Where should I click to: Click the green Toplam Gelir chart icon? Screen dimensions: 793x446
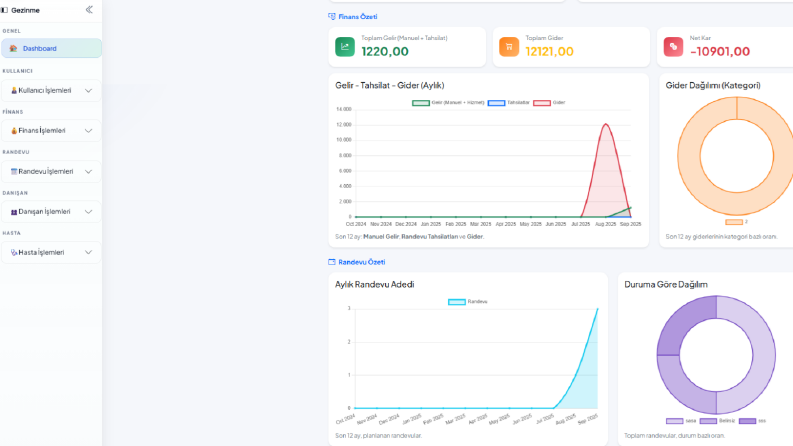point(345,47)
